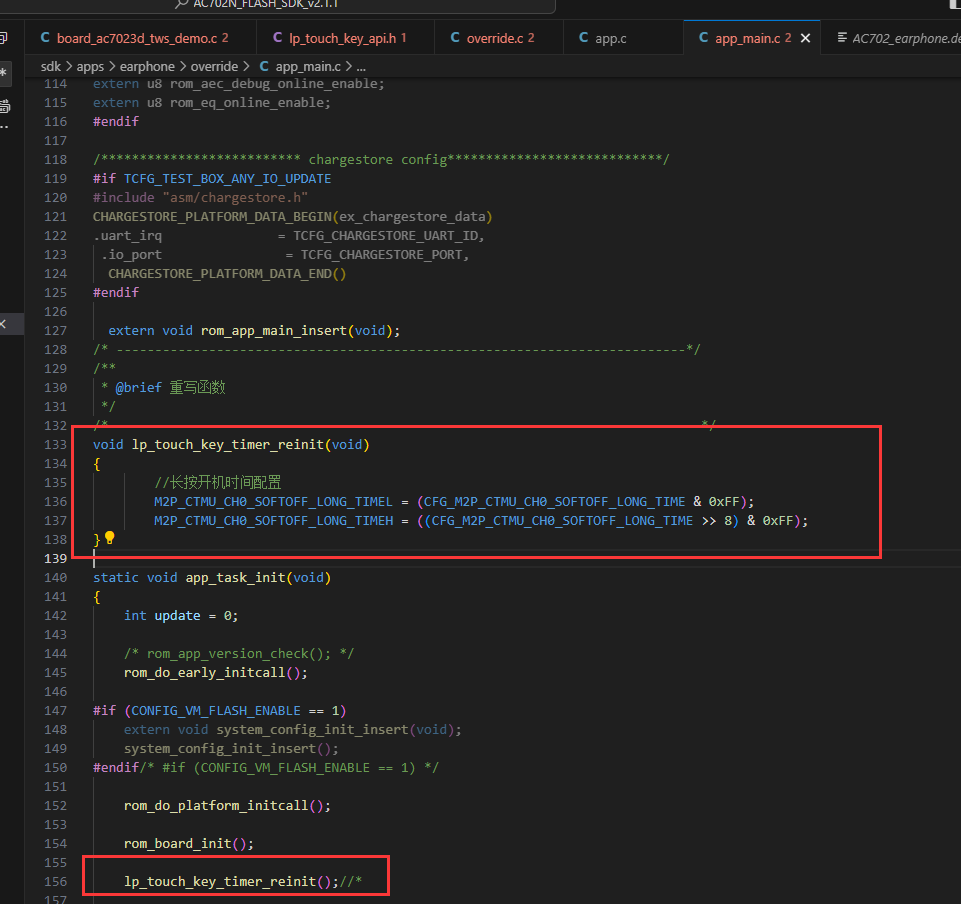Open the breadcrumb ellipsis symbol list
This screenshot has height=904, width=961.
point(362,67)
